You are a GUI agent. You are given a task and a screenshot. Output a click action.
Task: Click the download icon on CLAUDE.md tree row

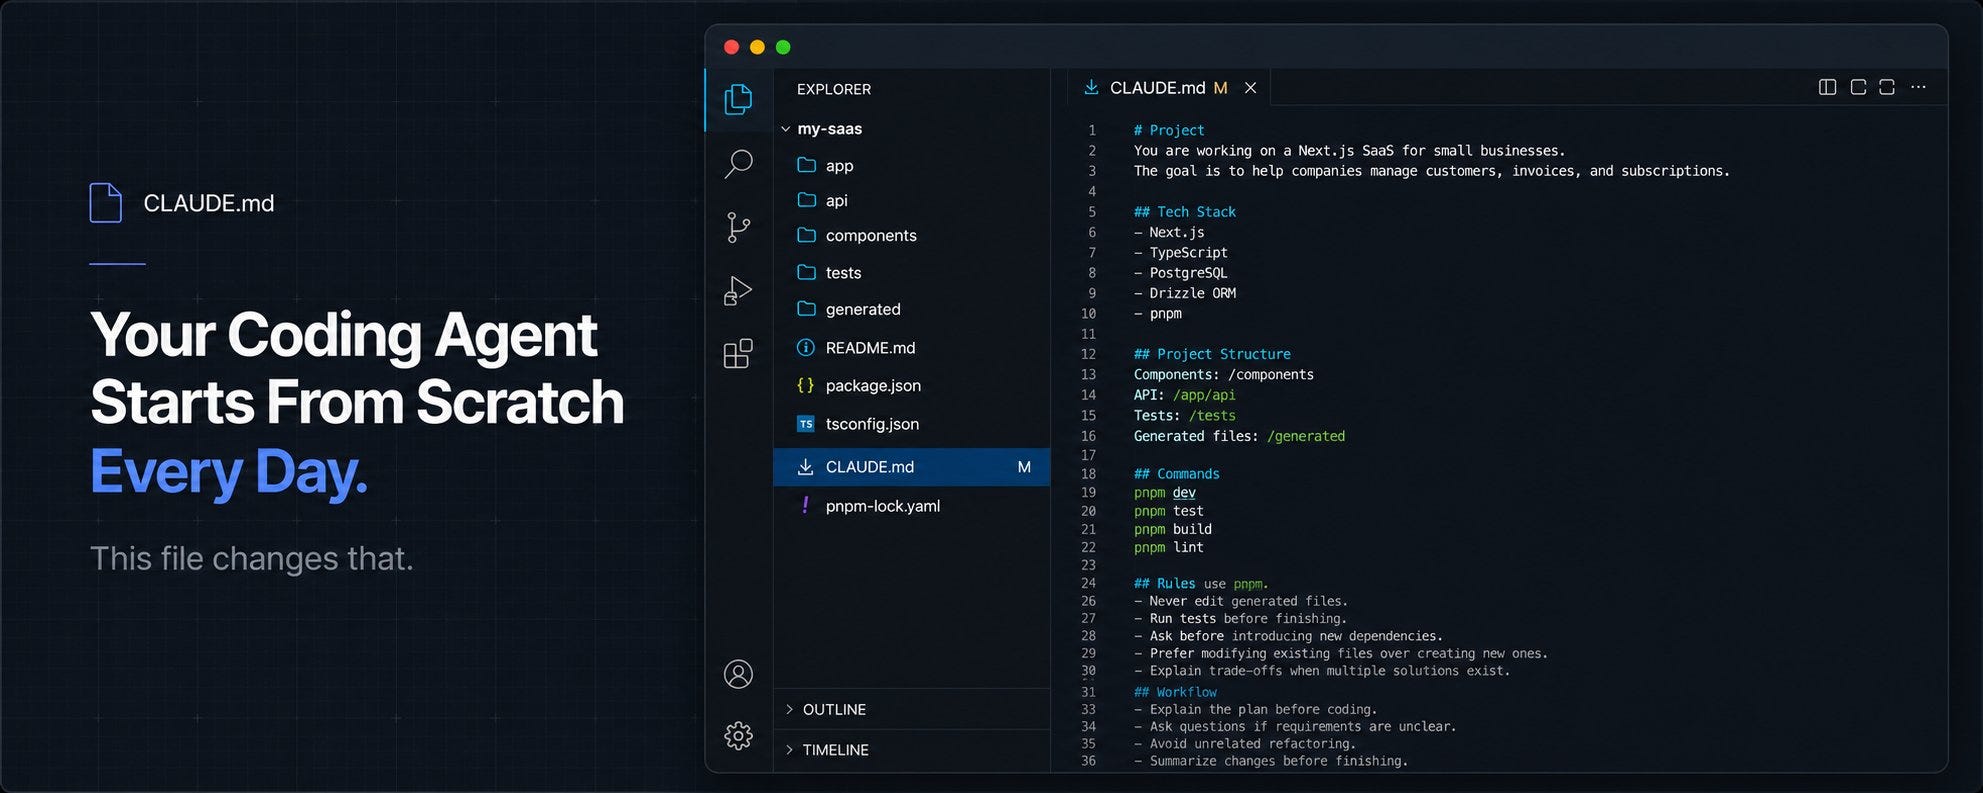805,467
